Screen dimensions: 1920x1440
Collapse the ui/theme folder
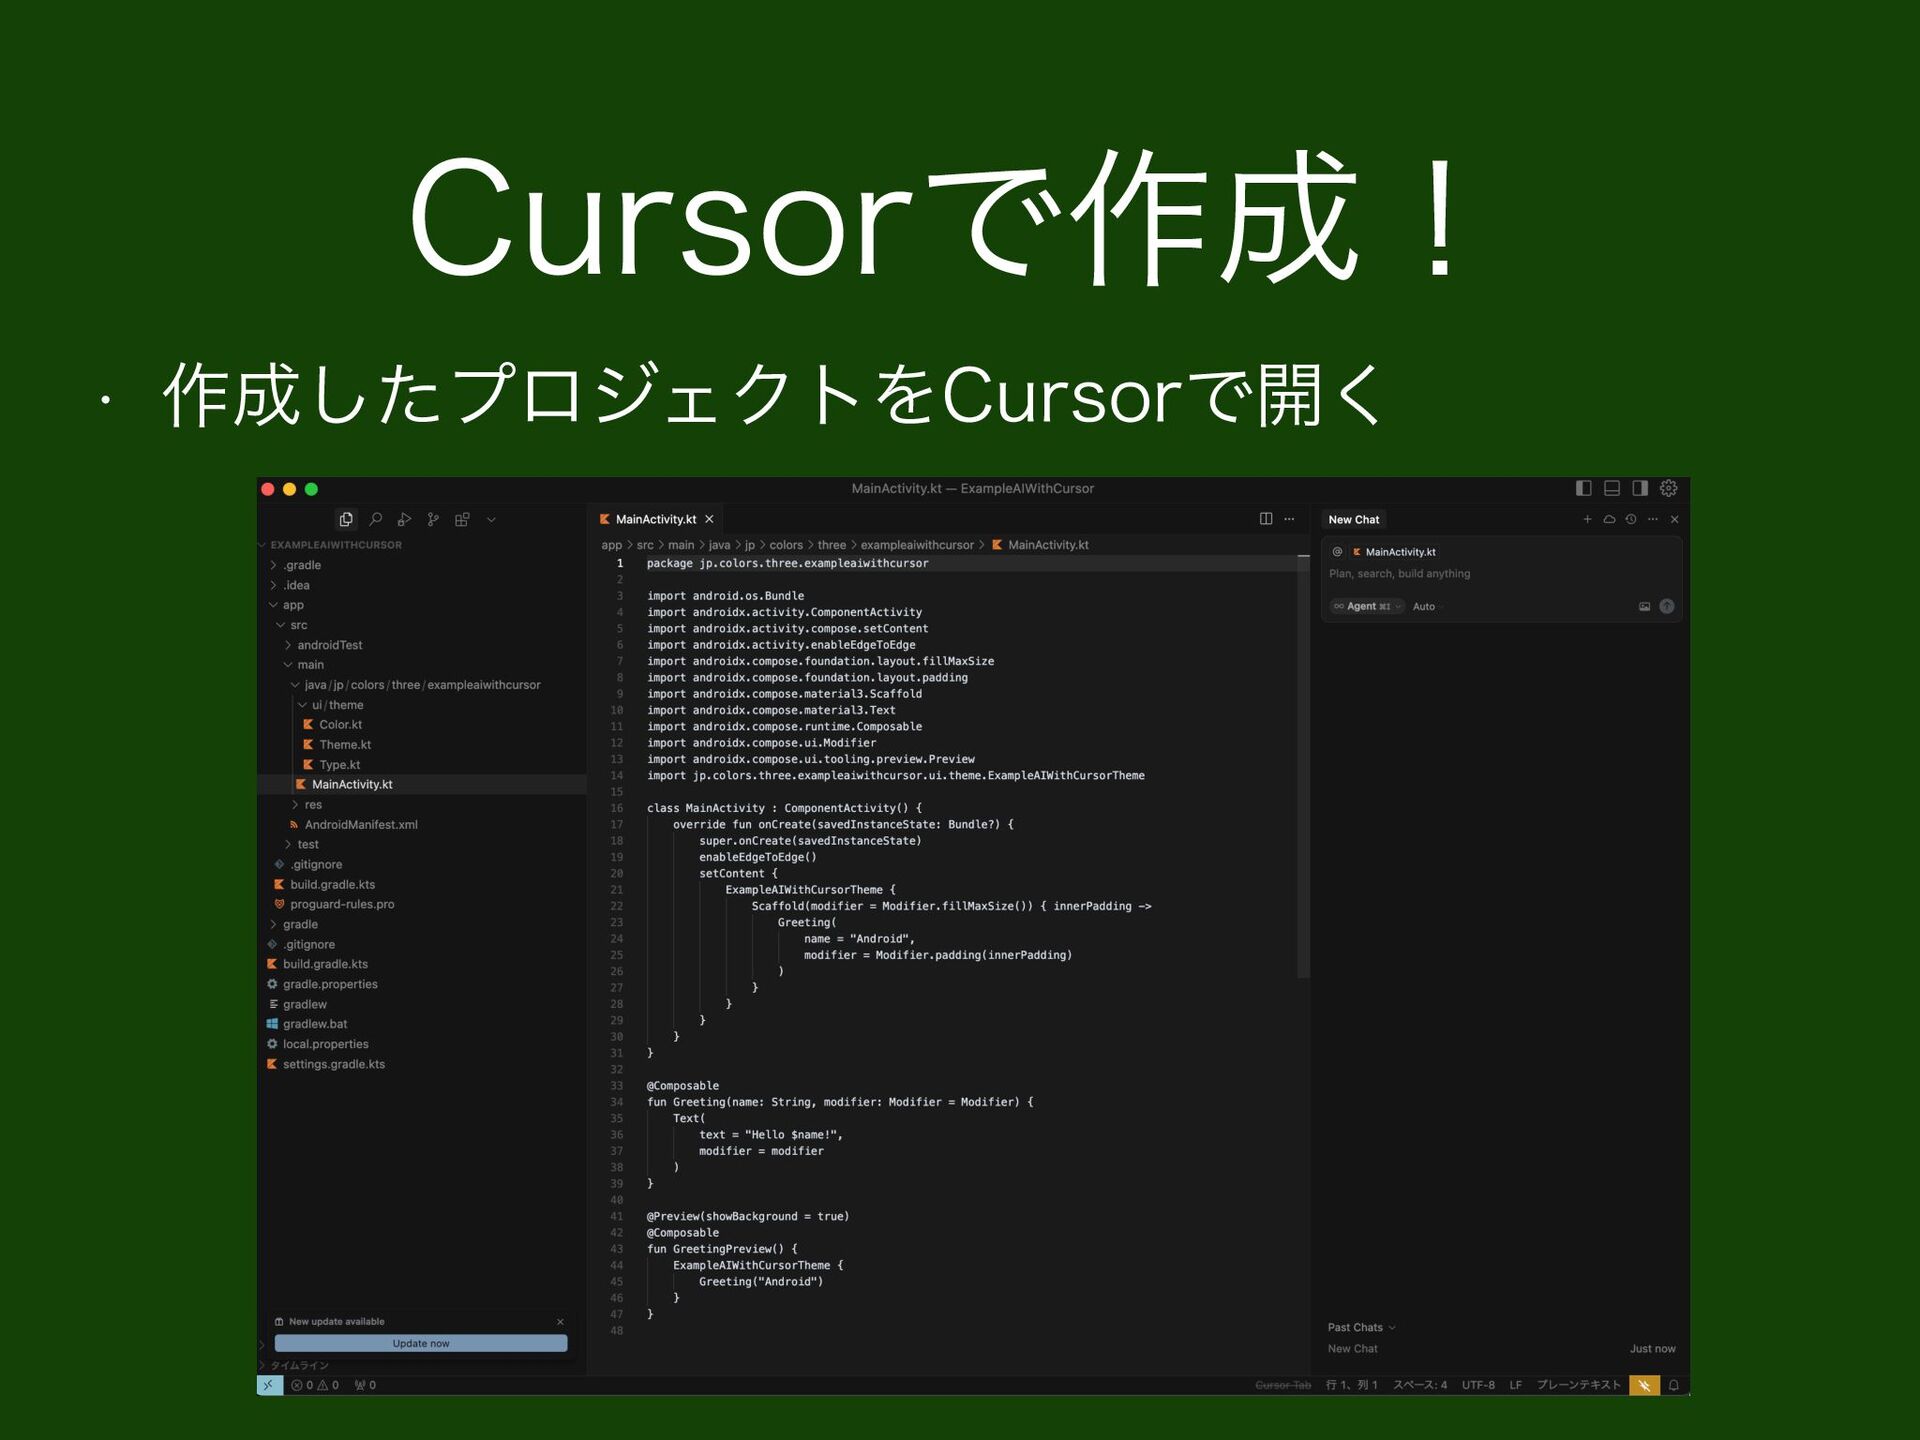coord(420,705)
